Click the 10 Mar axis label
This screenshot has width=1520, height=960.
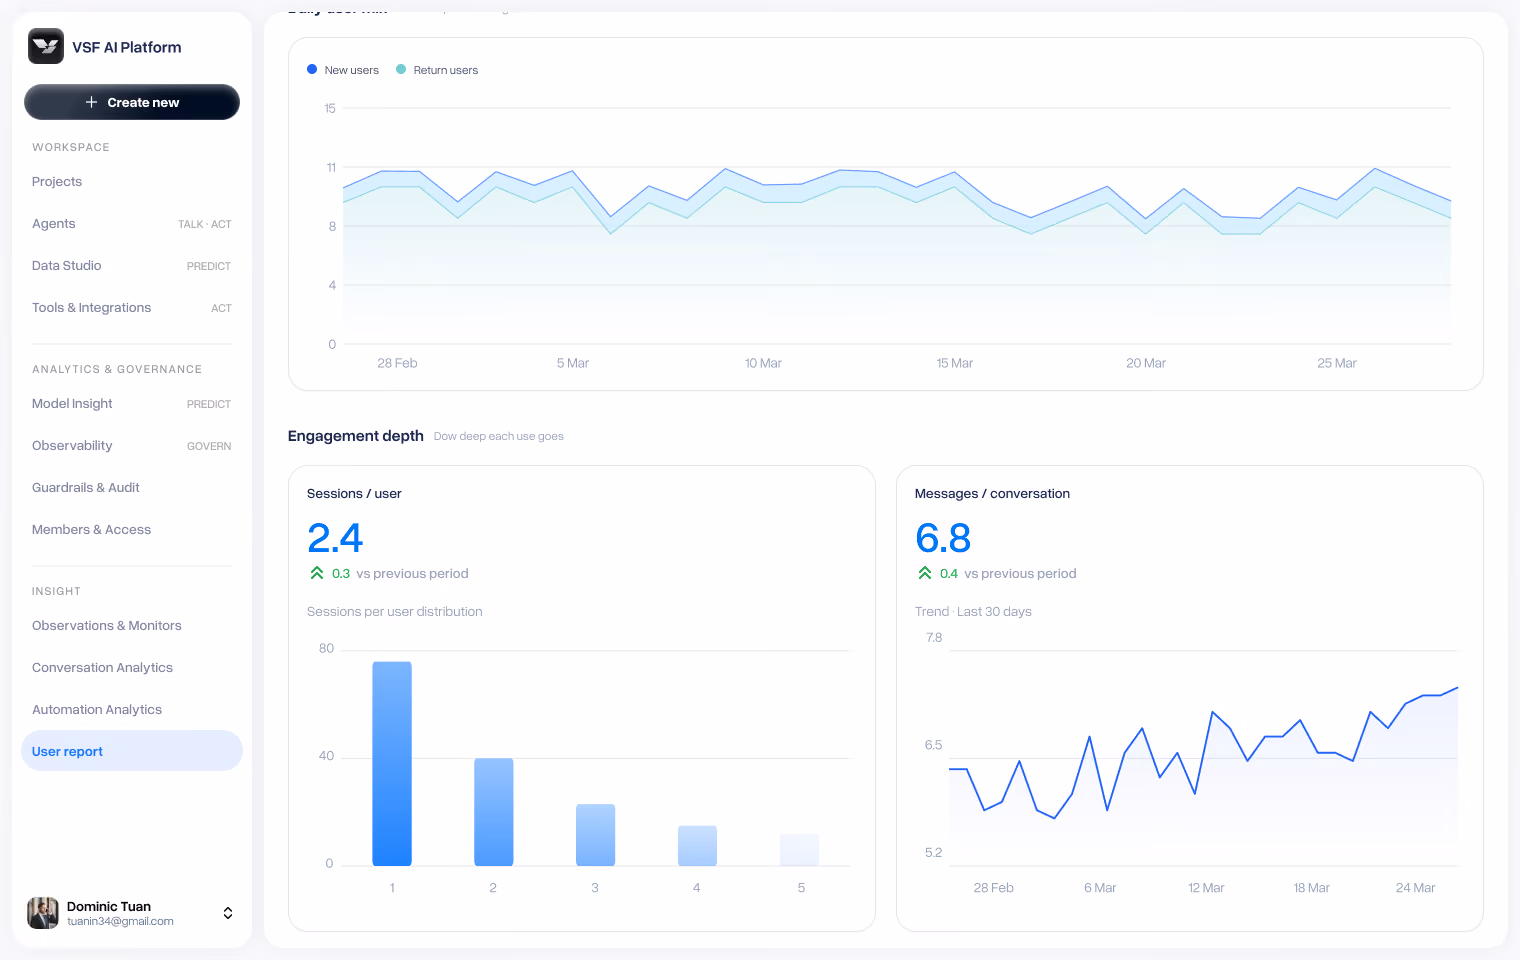pos(763,363)
